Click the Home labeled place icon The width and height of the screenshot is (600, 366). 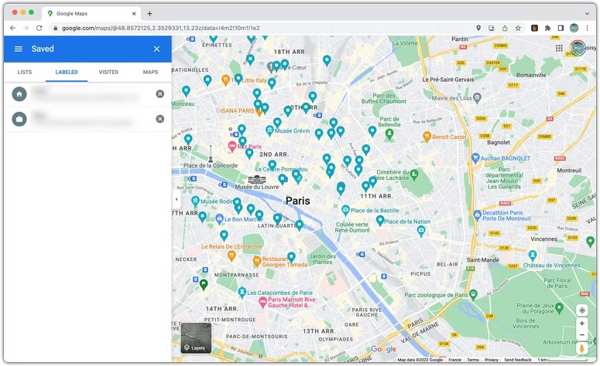[x=19, y=94]
